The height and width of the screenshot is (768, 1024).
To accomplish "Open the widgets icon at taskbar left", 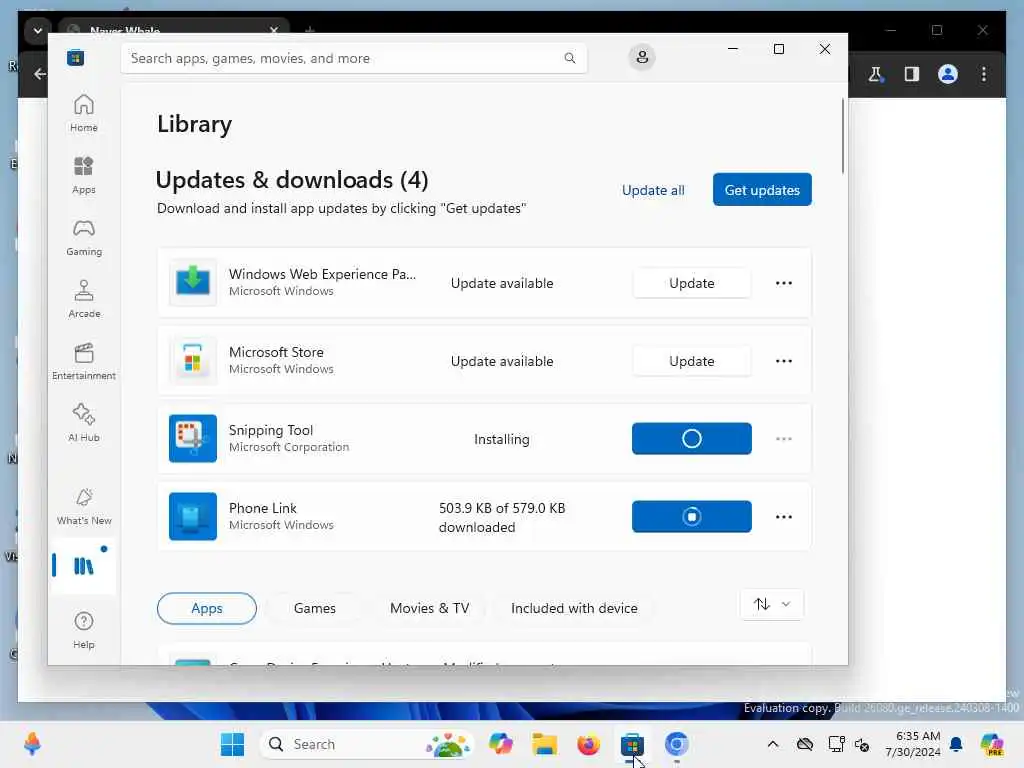I will [32, 744].
